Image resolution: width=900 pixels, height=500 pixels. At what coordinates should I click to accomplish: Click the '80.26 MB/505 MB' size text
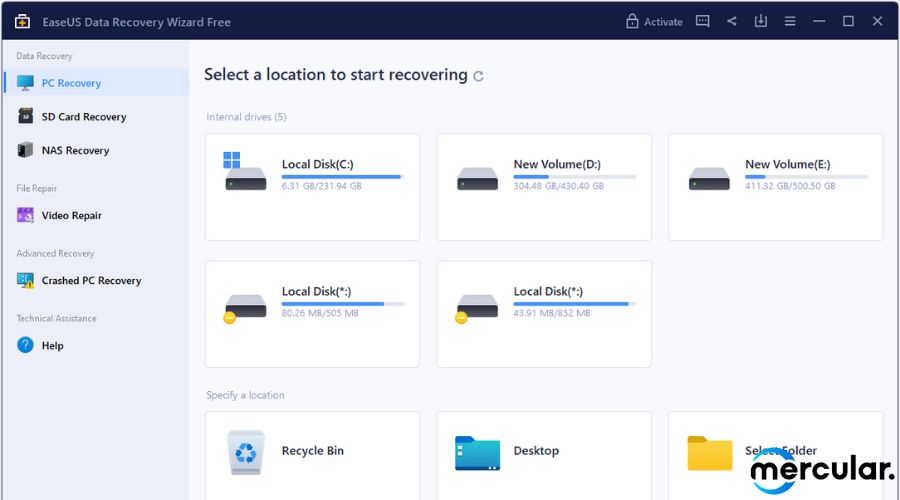[x=320, y=313]
